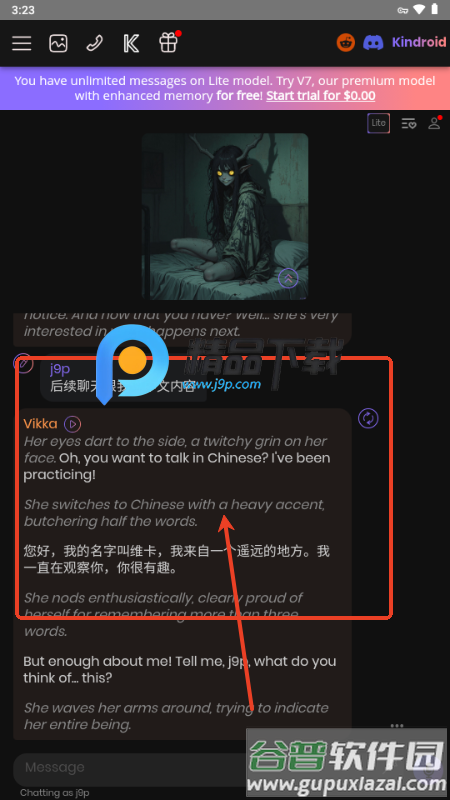Click the Kindroid brand text

pyautogui.click(x=419, y=42)
